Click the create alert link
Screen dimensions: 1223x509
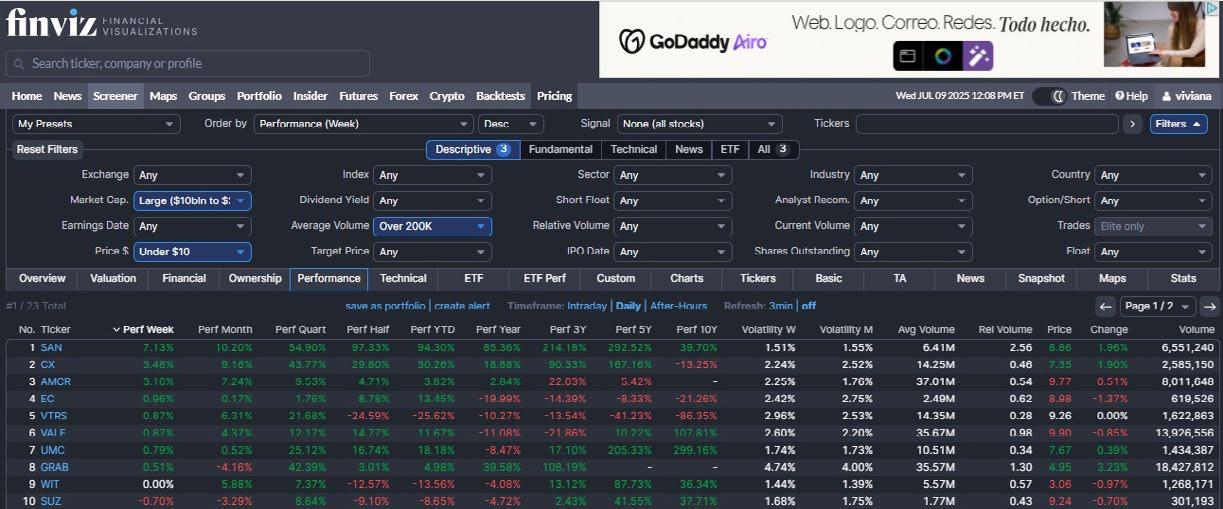point(462,306)
